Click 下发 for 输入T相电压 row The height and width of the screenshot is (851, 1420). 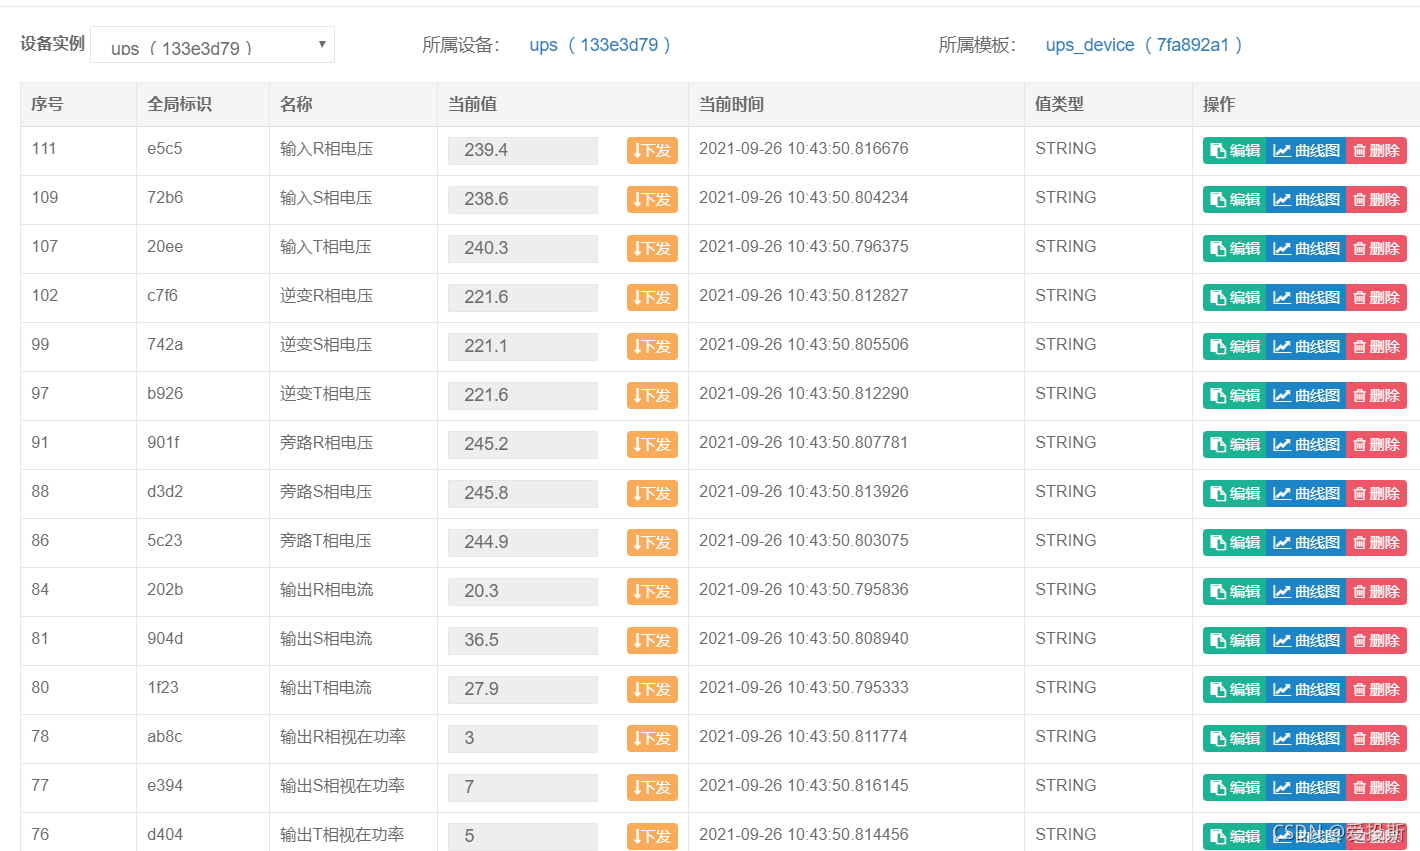(652, 248)
